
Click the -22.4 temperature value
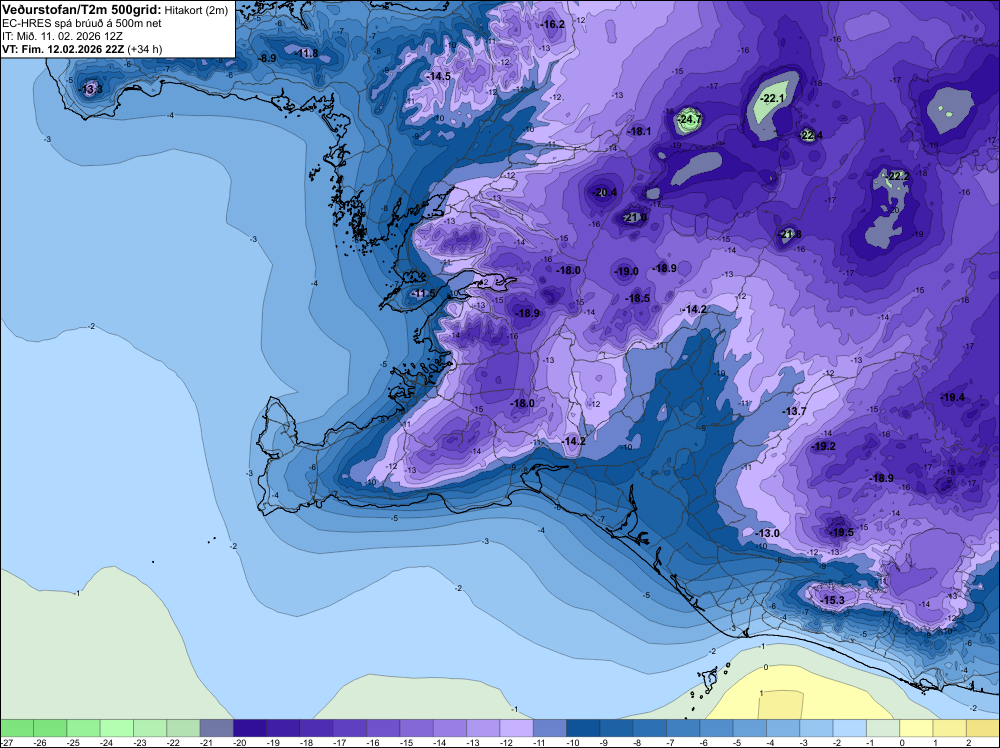point(811,135)
